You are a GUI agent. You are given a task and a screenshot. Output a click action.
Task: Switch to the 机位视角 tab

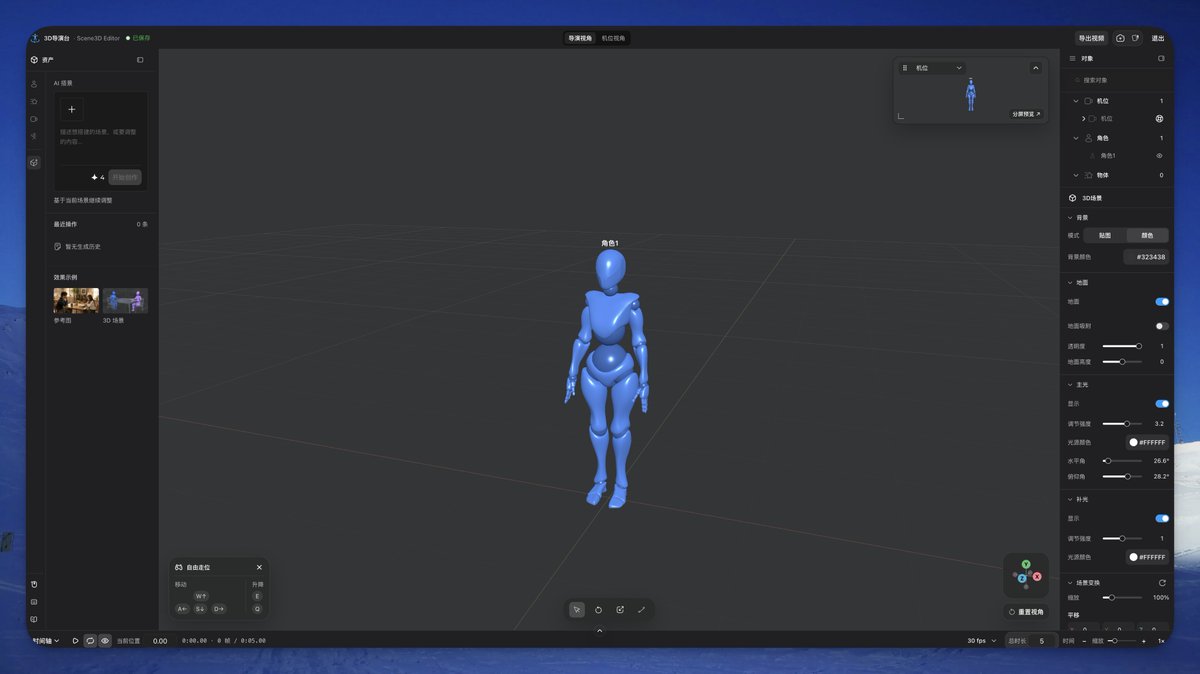point(613,38)
